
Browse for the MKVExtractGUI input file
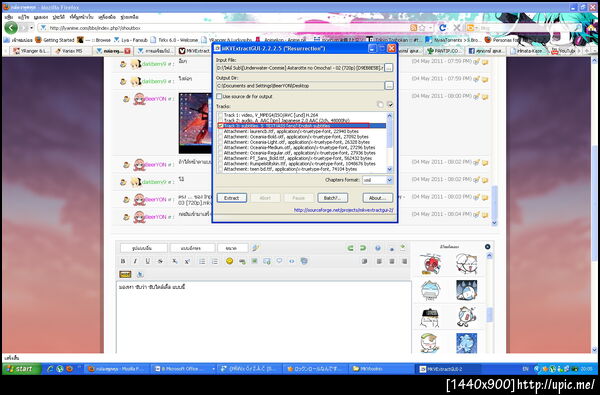389,68
